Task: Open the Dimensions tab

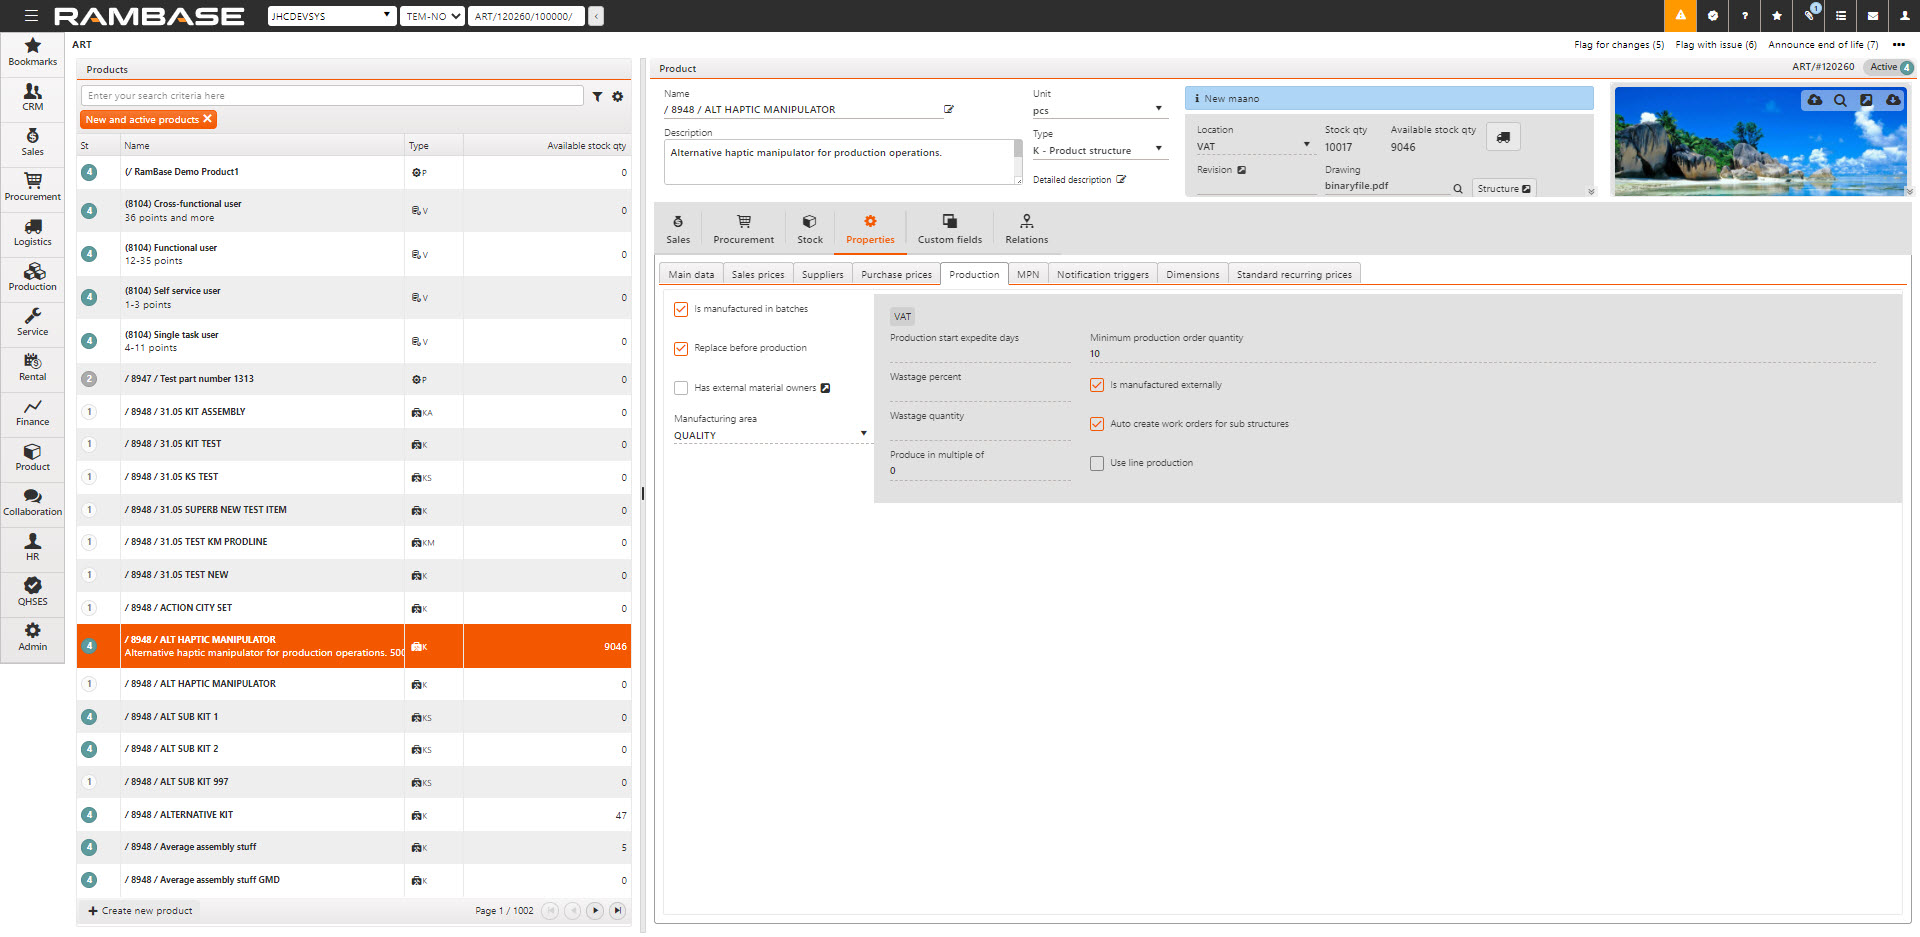Action: click(x=1192, y=275)
